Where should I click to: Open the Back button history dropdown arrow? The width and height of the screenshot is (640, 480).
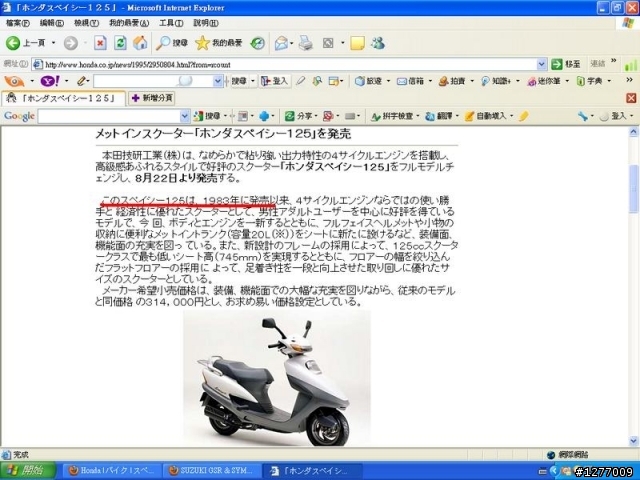pos(53,43)
